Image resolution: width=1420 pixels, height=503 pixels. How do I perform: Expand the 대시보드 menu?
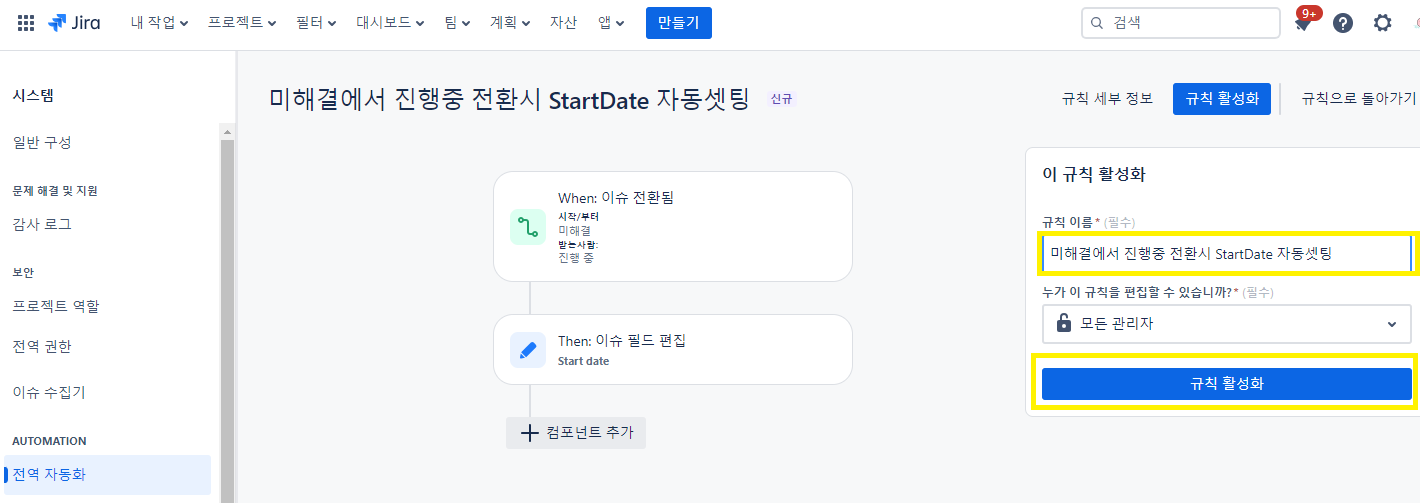[391, 23]
